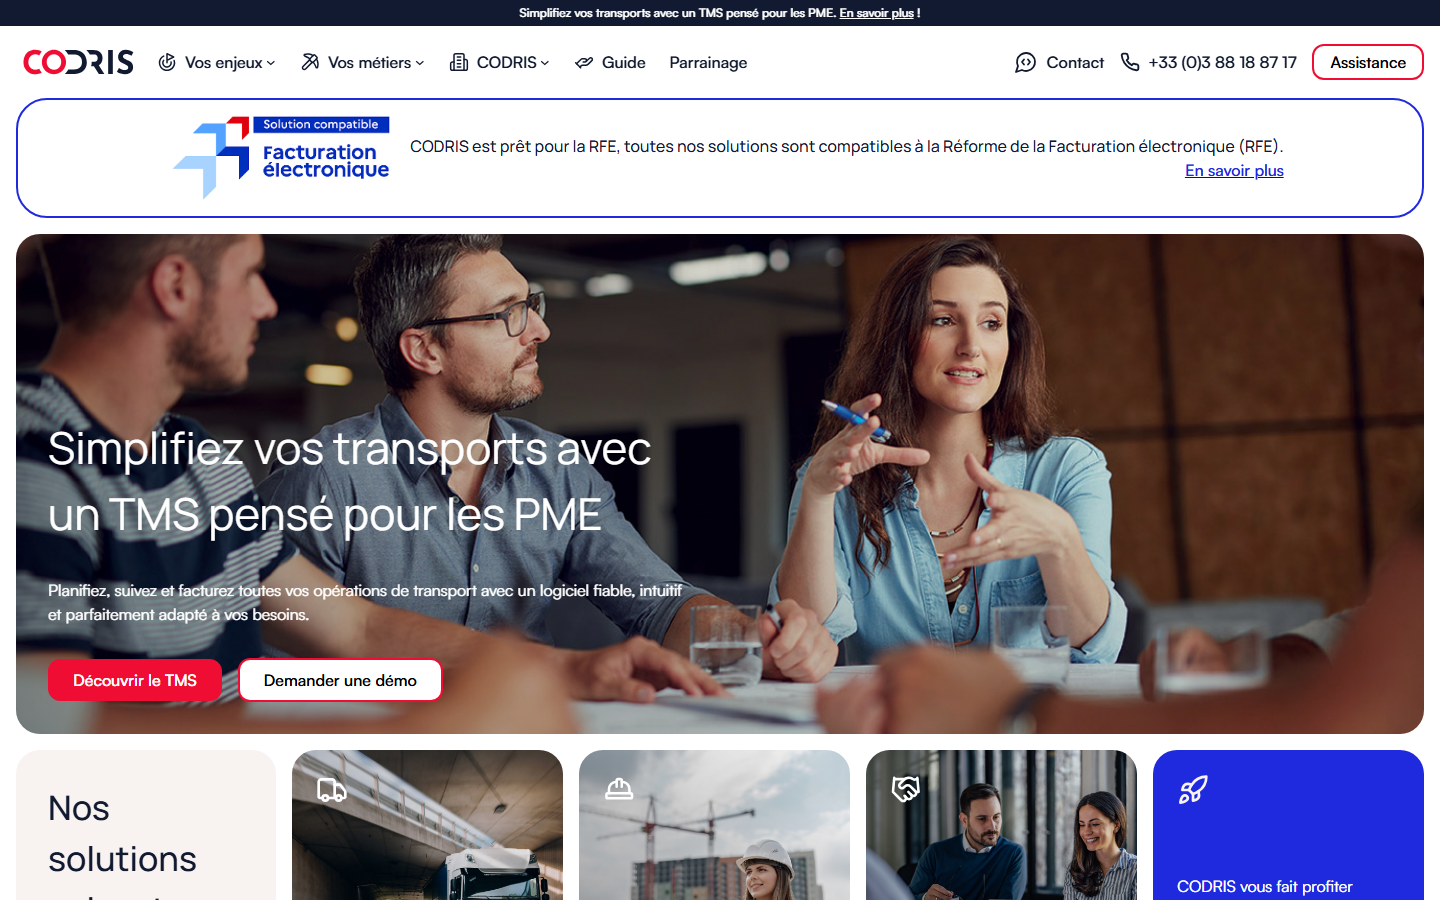Viewport: 1440px width, 900px height.
Task: Click the phone handset icon
Action: 1130,62
